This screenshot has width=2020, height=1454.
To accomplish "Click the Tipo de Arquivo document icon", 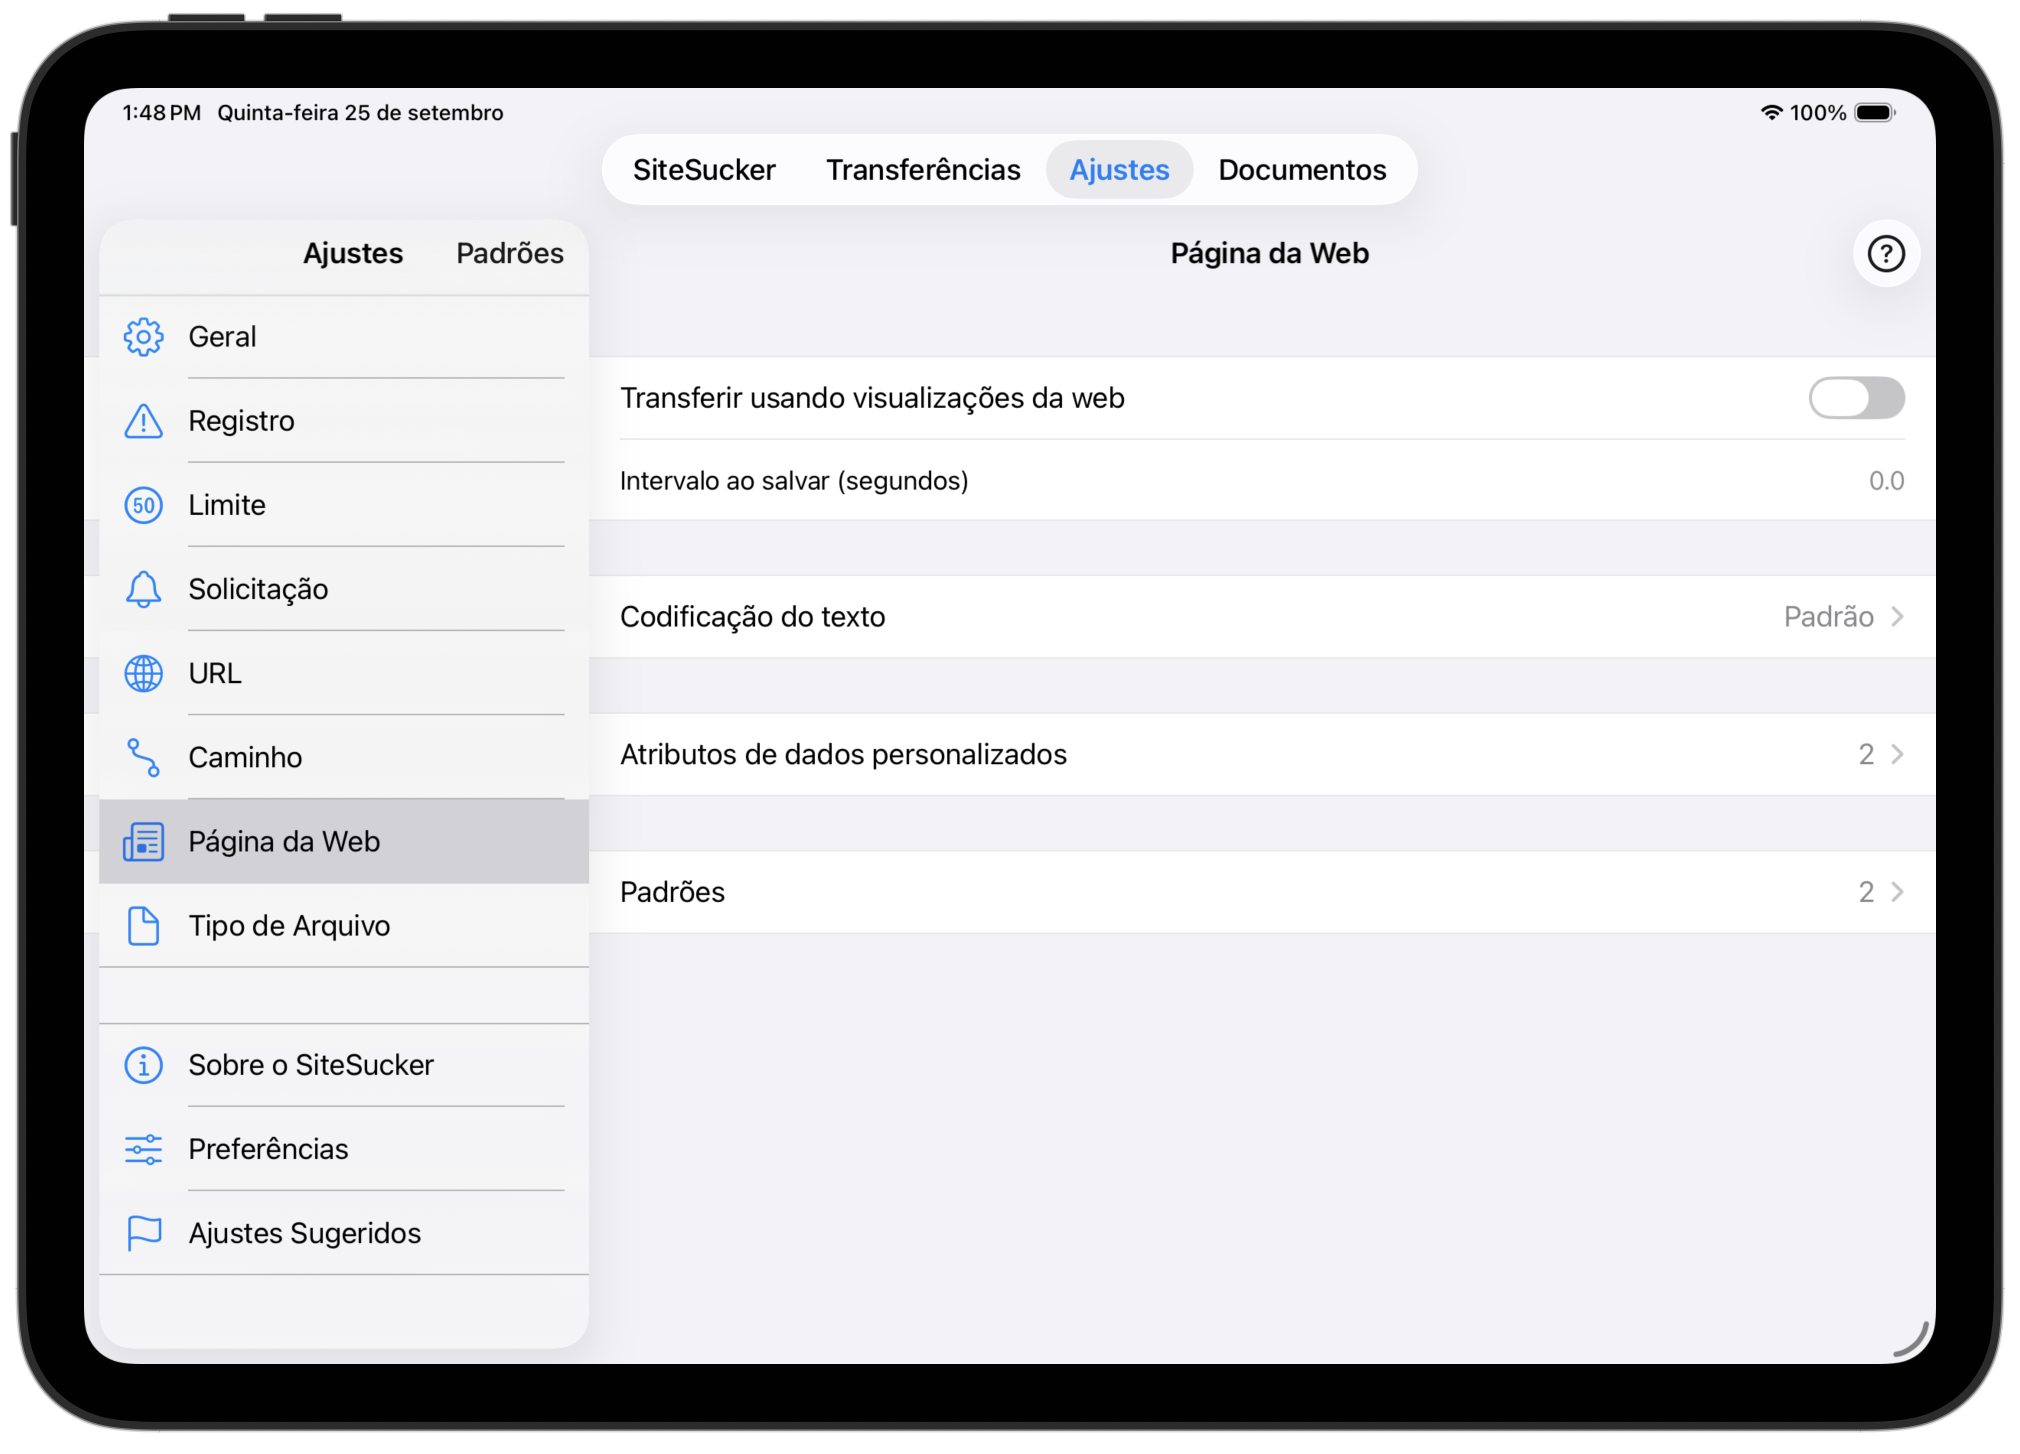I will (143, 926).
